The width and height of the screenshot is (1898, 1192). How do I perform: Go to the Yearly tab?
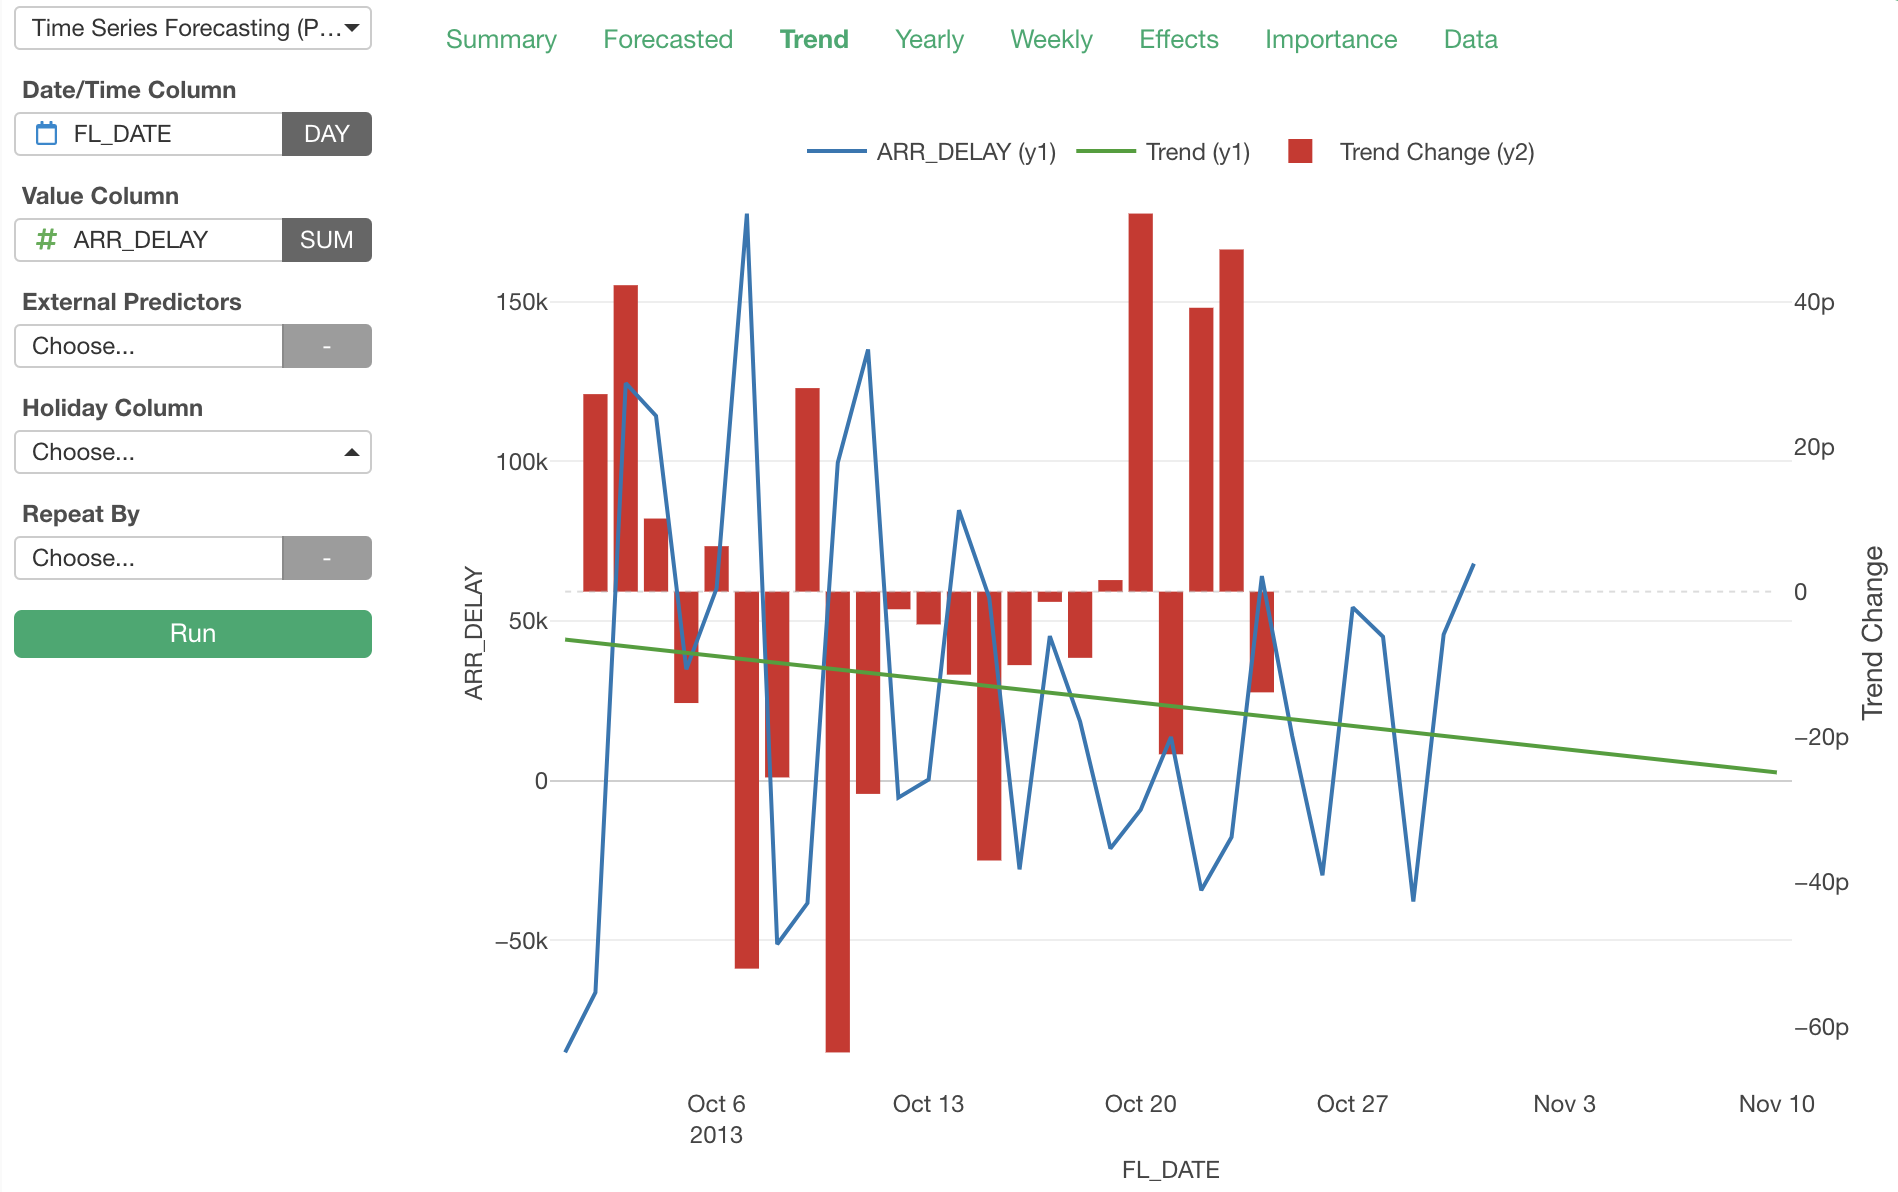[929, 39]
